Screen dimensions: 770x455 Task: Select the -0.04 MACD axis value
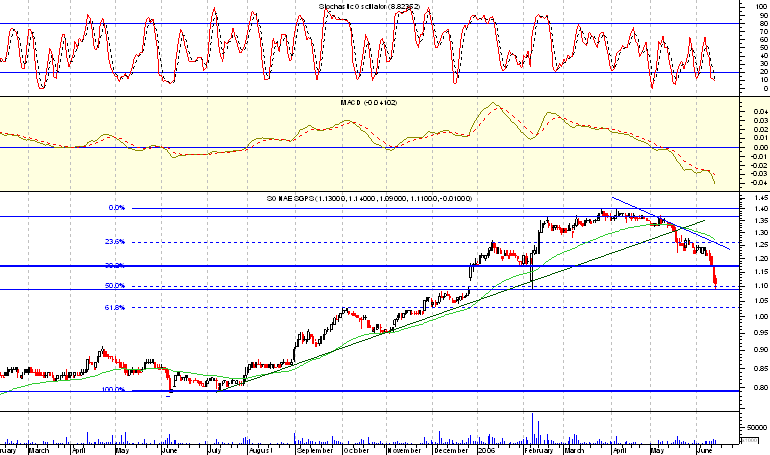pyautogui.click(x=761, y=183)
